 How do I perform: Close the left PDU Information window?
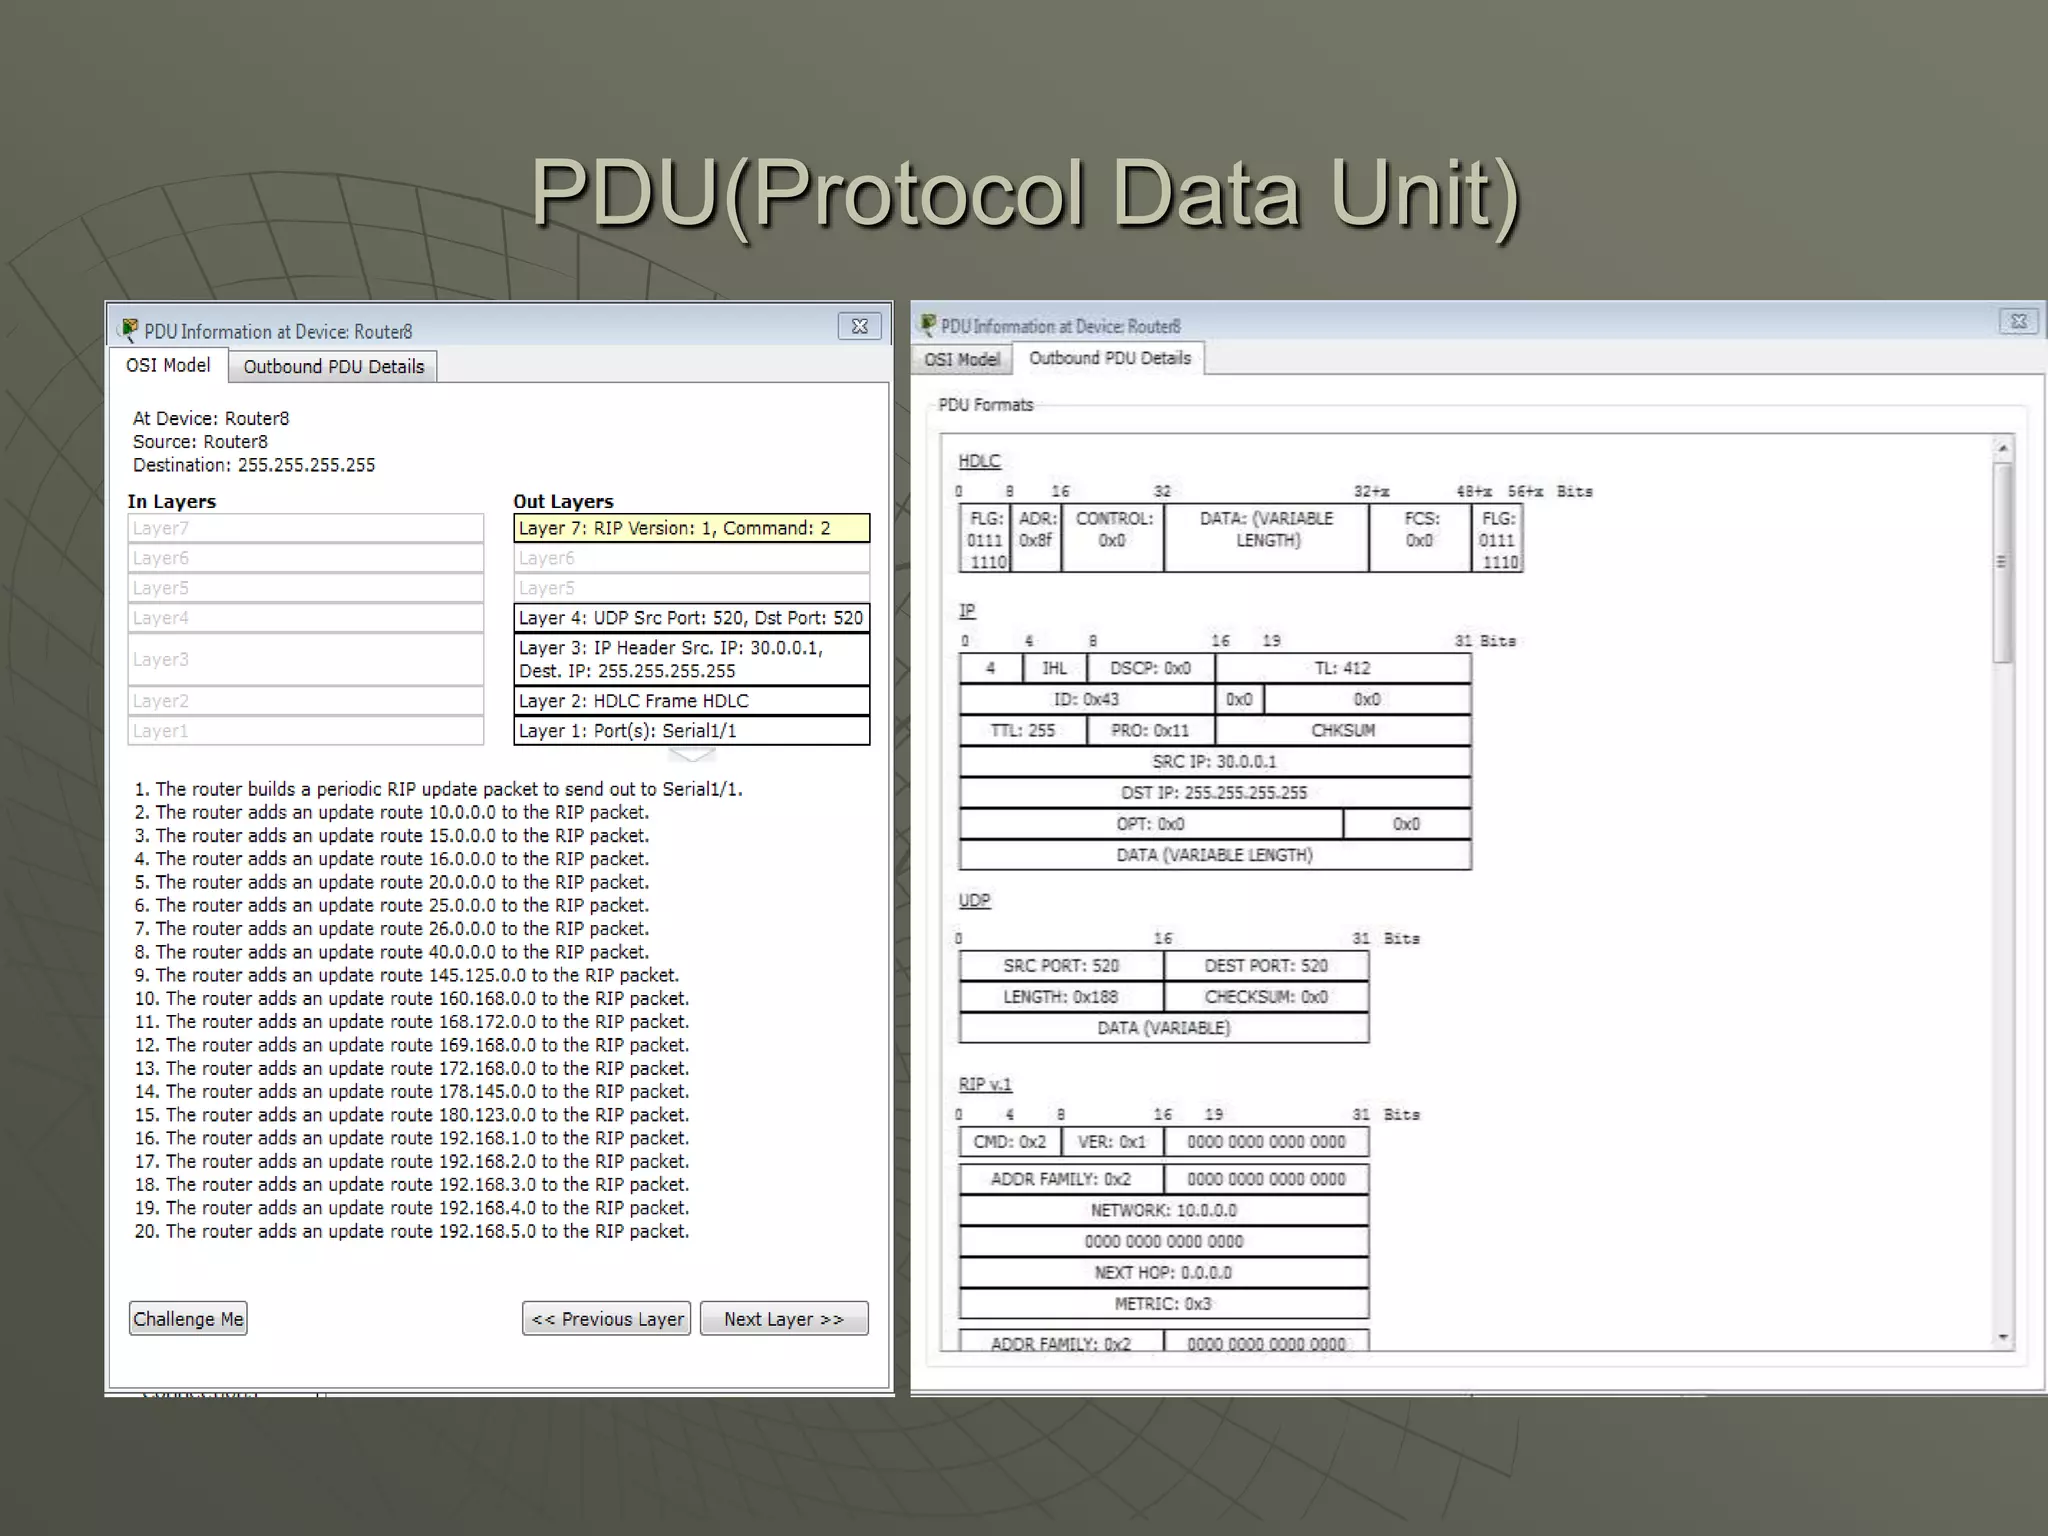[859, 326]
